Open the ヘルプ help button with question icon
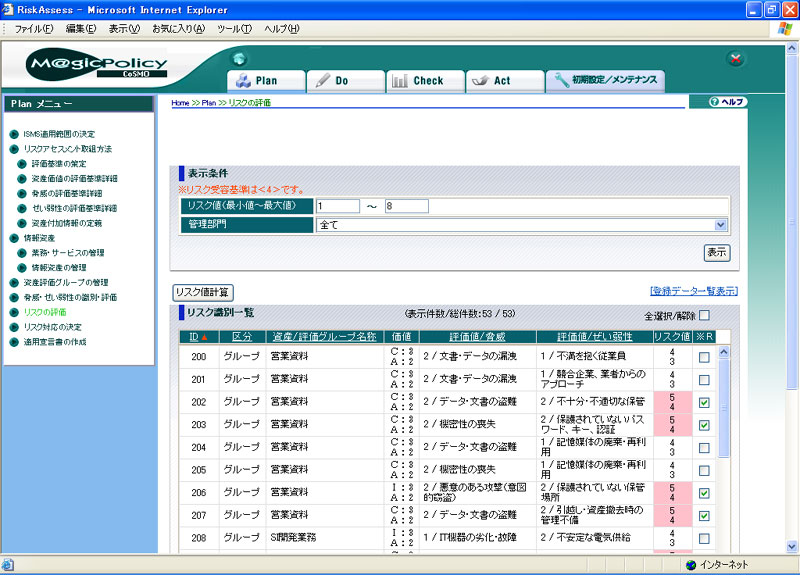The width and height of the screenshot is (800, 575). tap(727, 102)
